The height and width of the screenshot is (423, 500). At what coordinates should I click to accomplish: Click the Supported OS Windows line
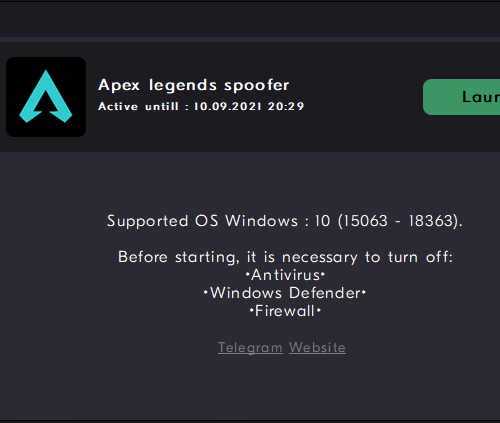285,221
